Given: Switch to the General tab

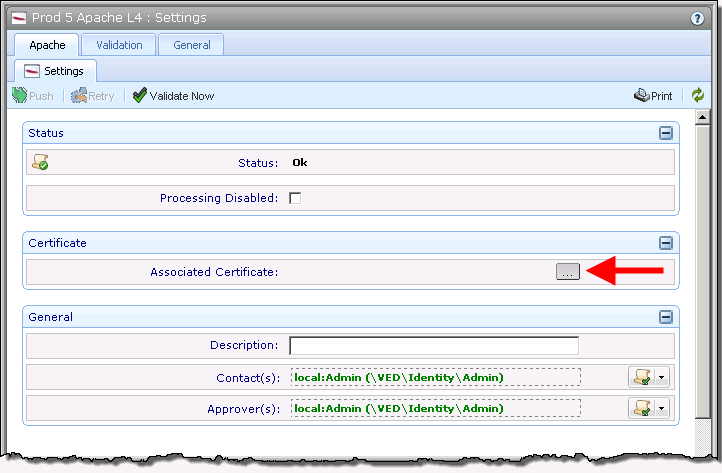Looking at the screenshot, I should tap(191, 45).
